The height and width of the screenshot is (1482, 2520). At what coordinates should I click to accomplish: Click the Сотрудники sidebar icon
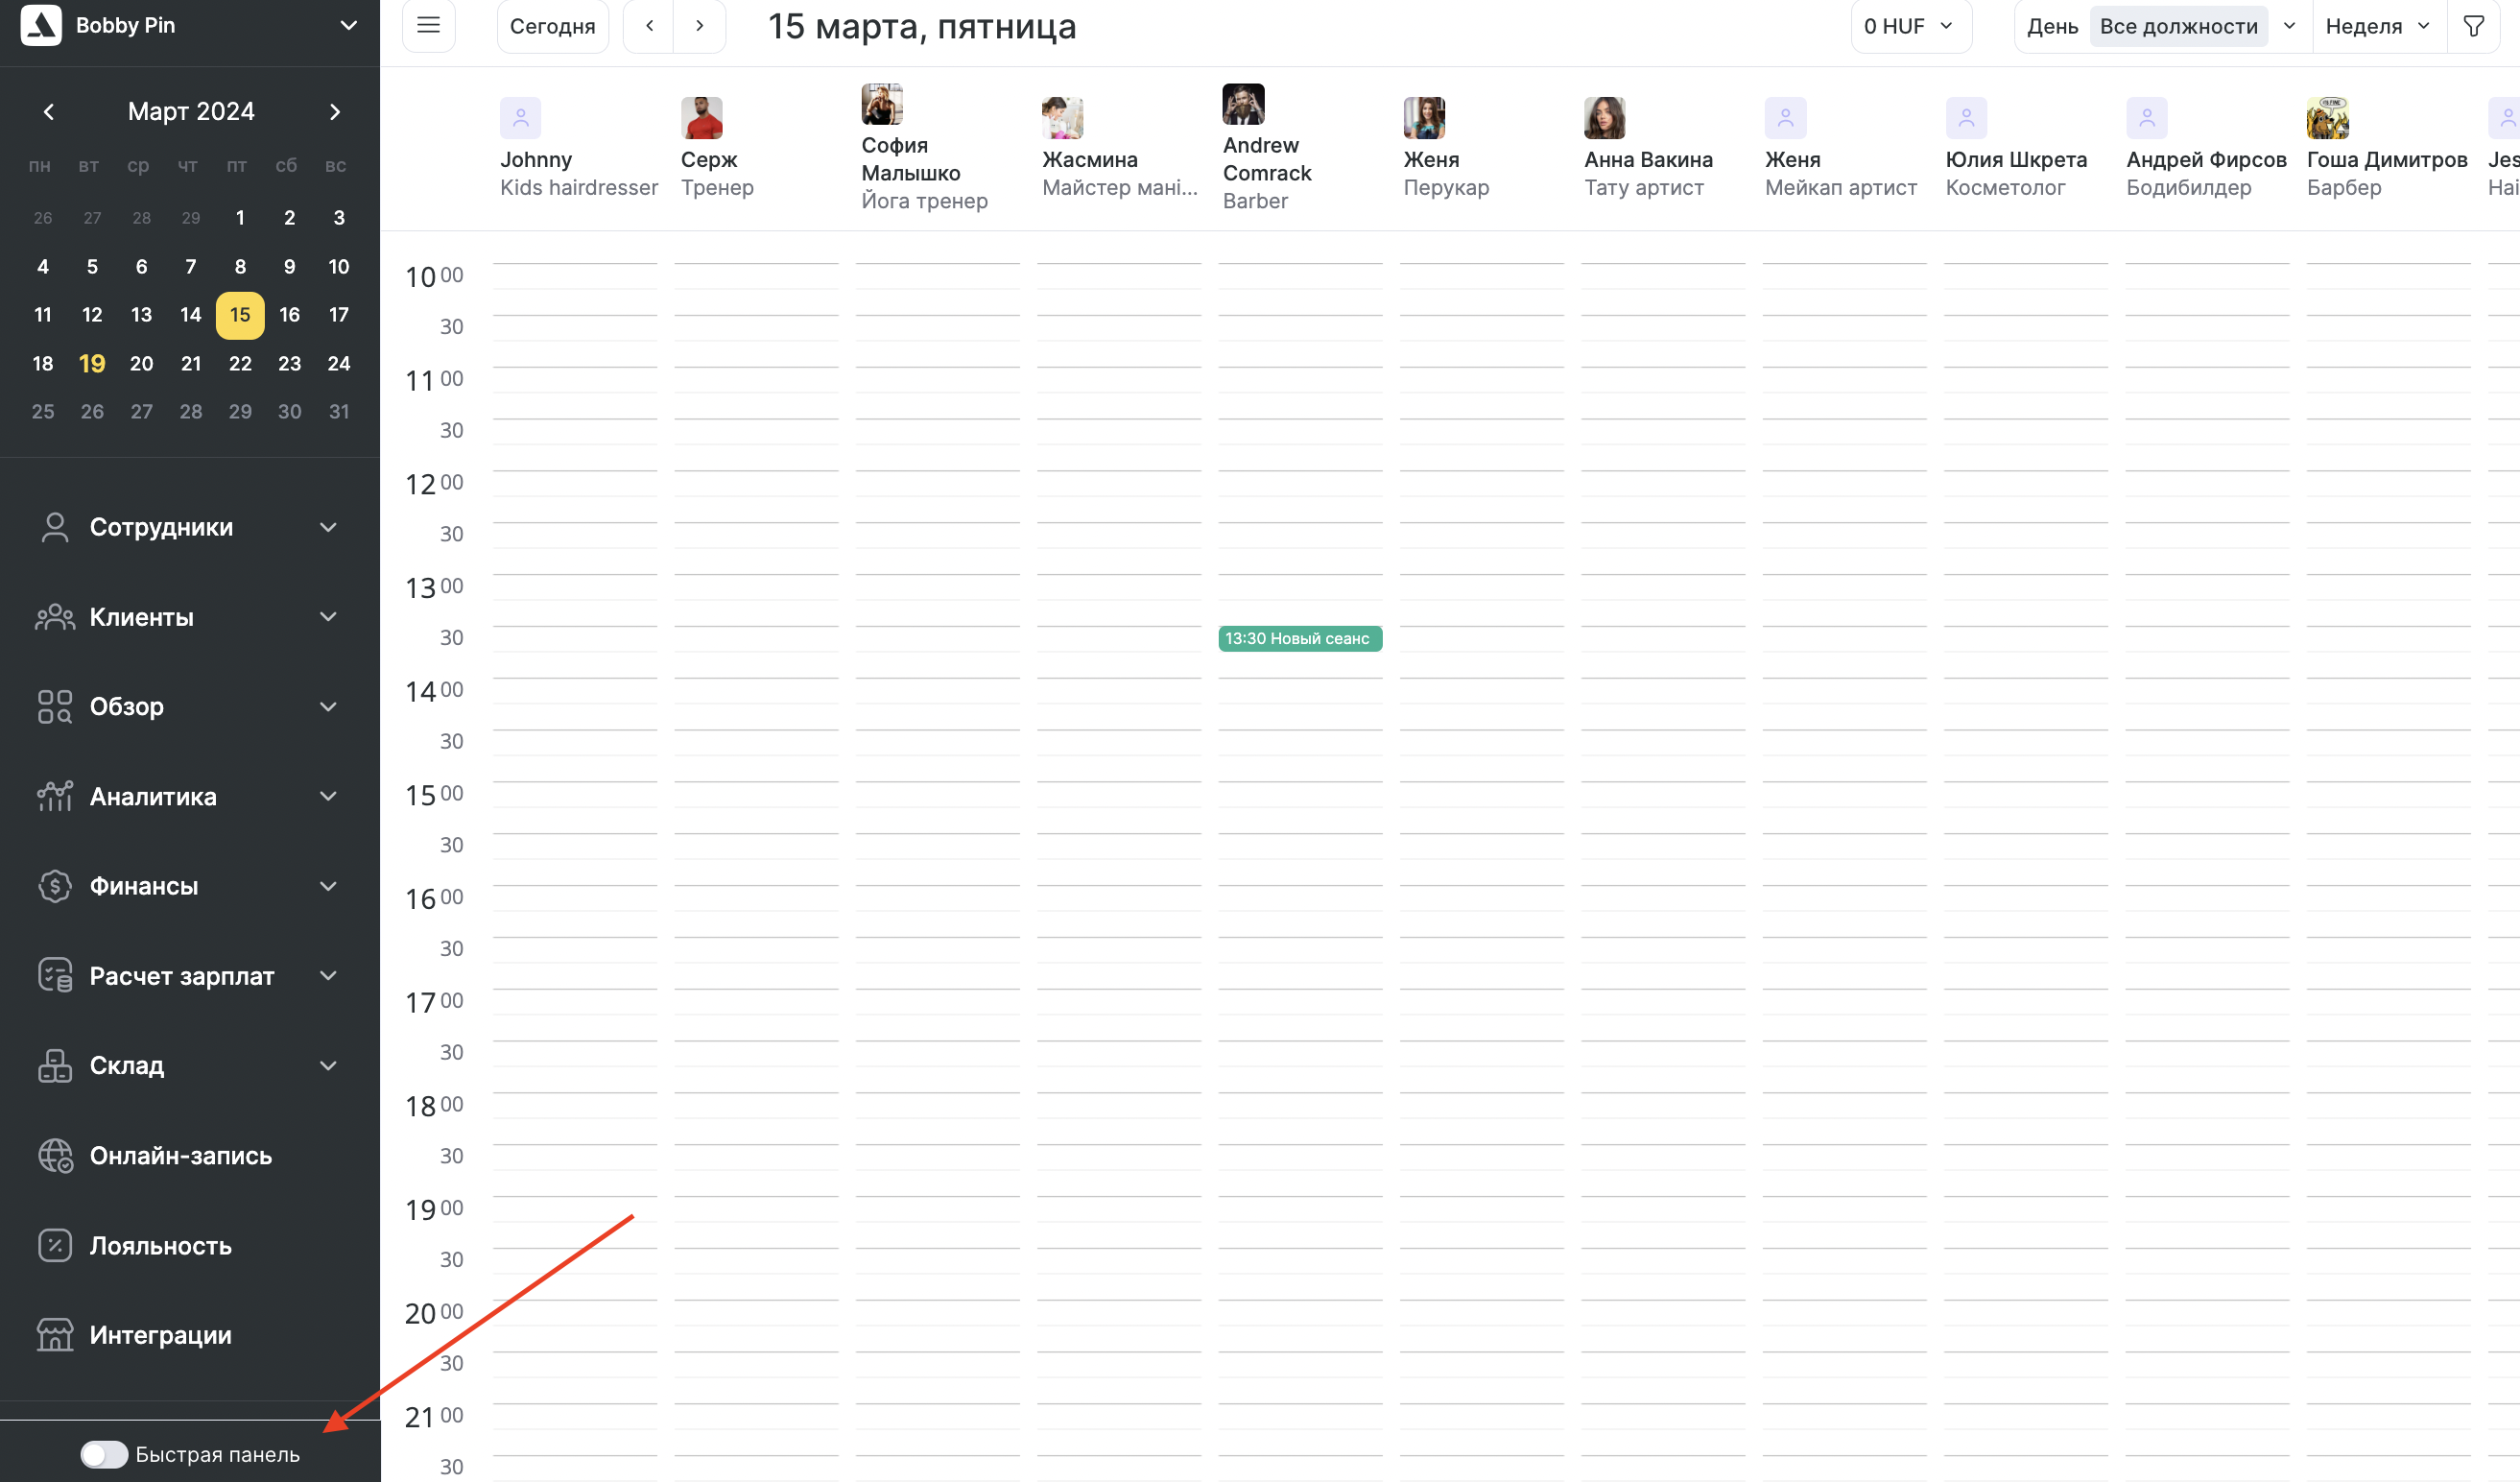pos(53,526)
